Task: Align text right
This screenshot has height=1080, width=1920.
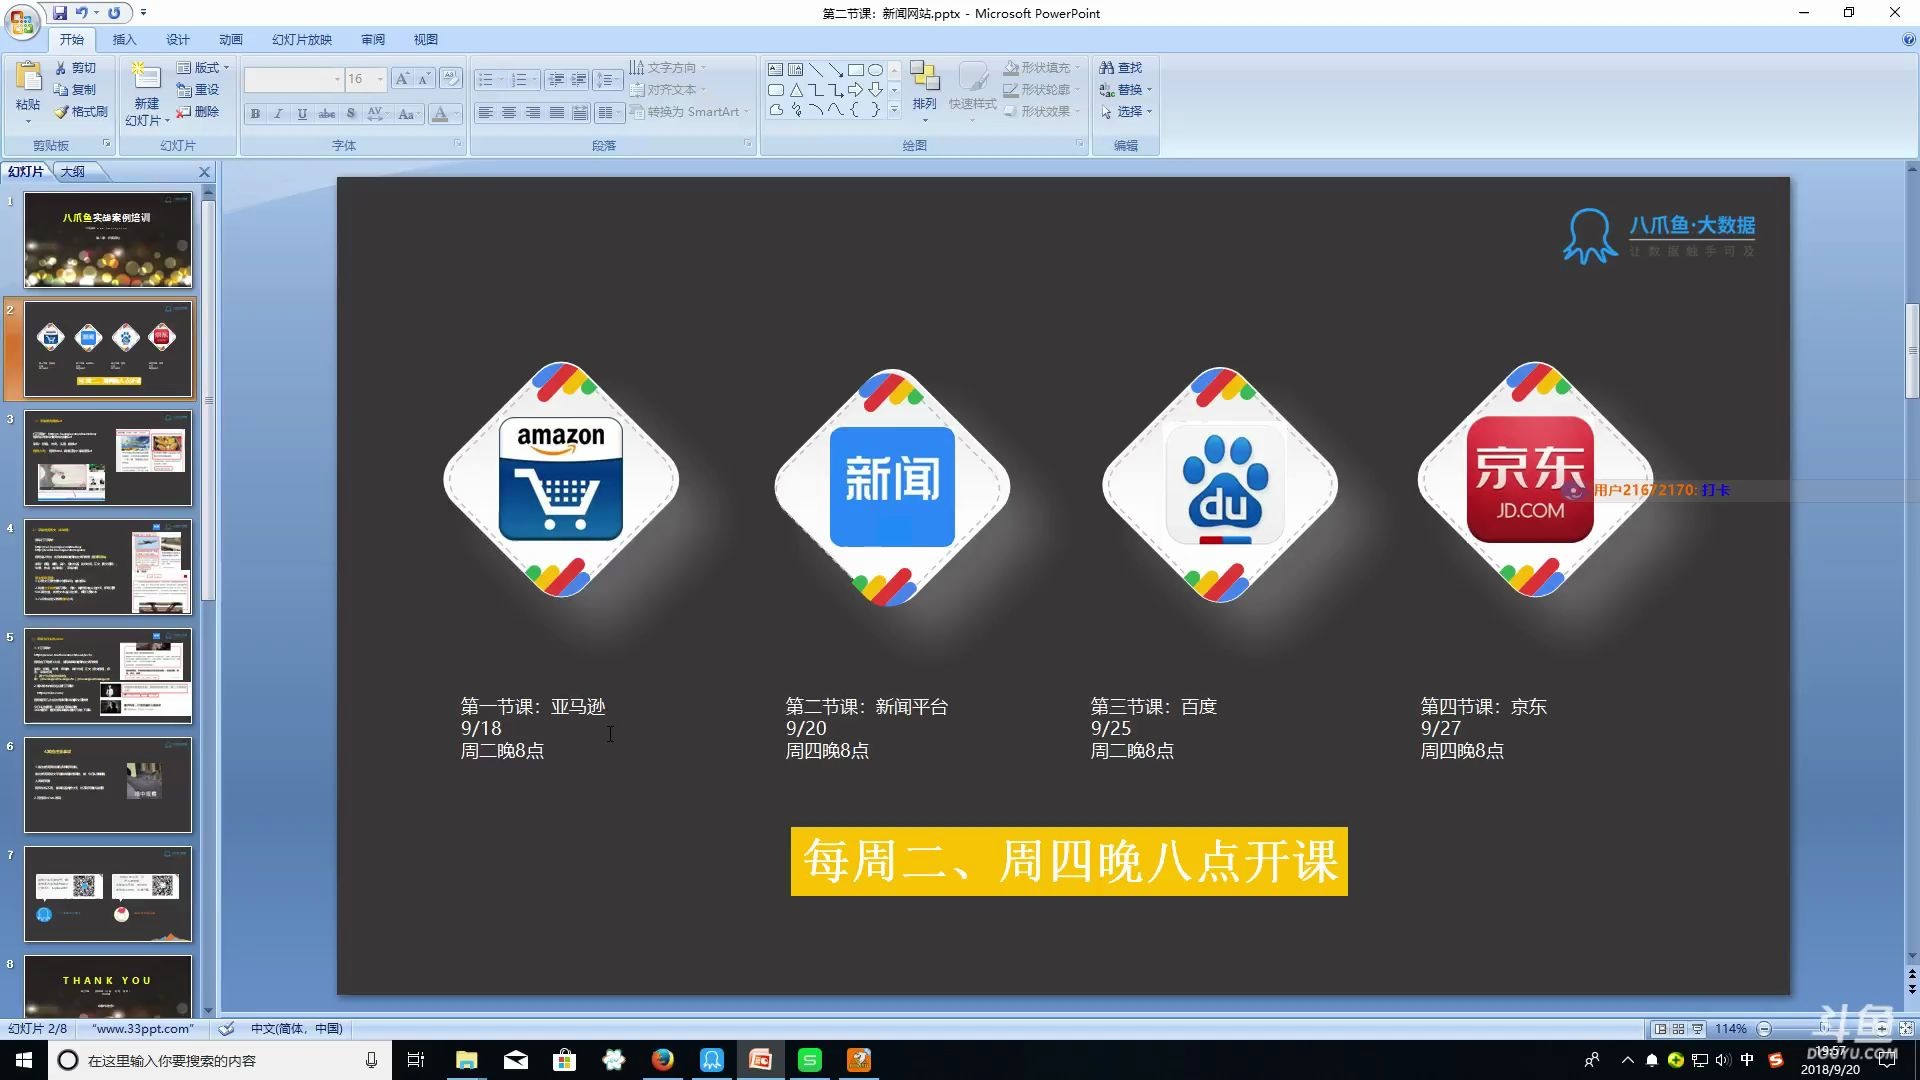Action: (x=533, y=113)
